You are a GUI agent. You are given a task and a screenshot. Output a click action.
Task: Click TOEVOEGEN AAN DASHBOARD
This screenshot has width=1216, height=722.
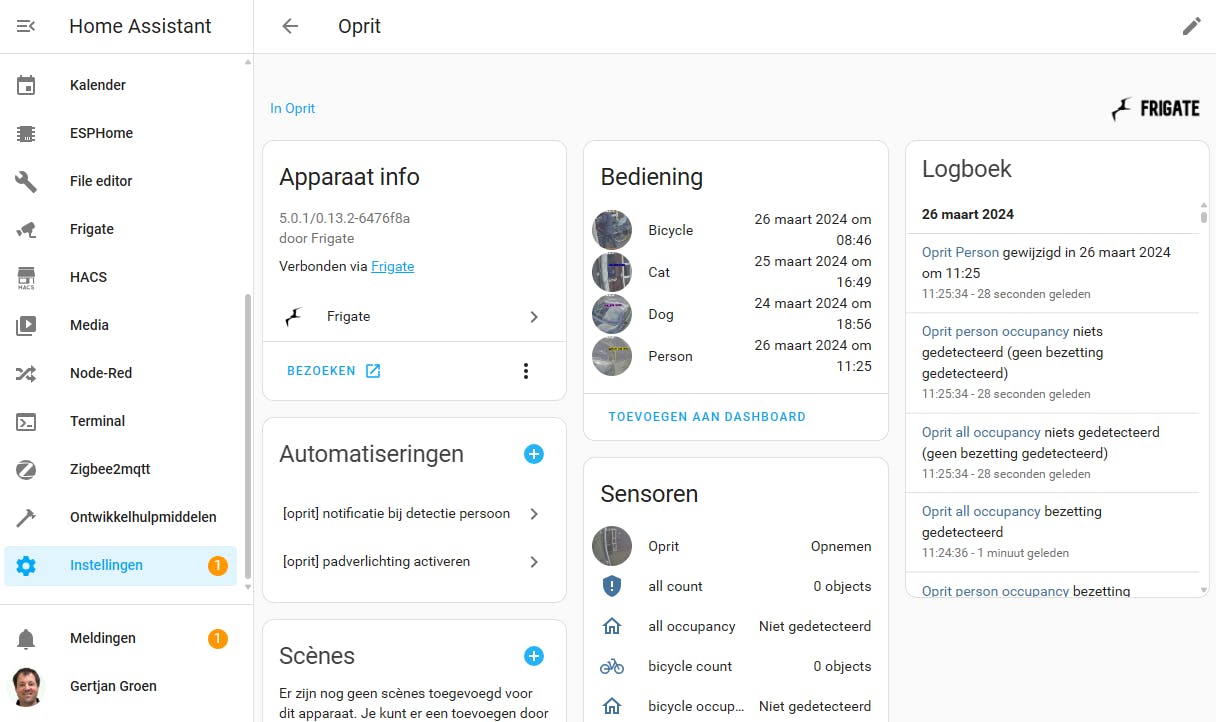(x=707, y=417)
